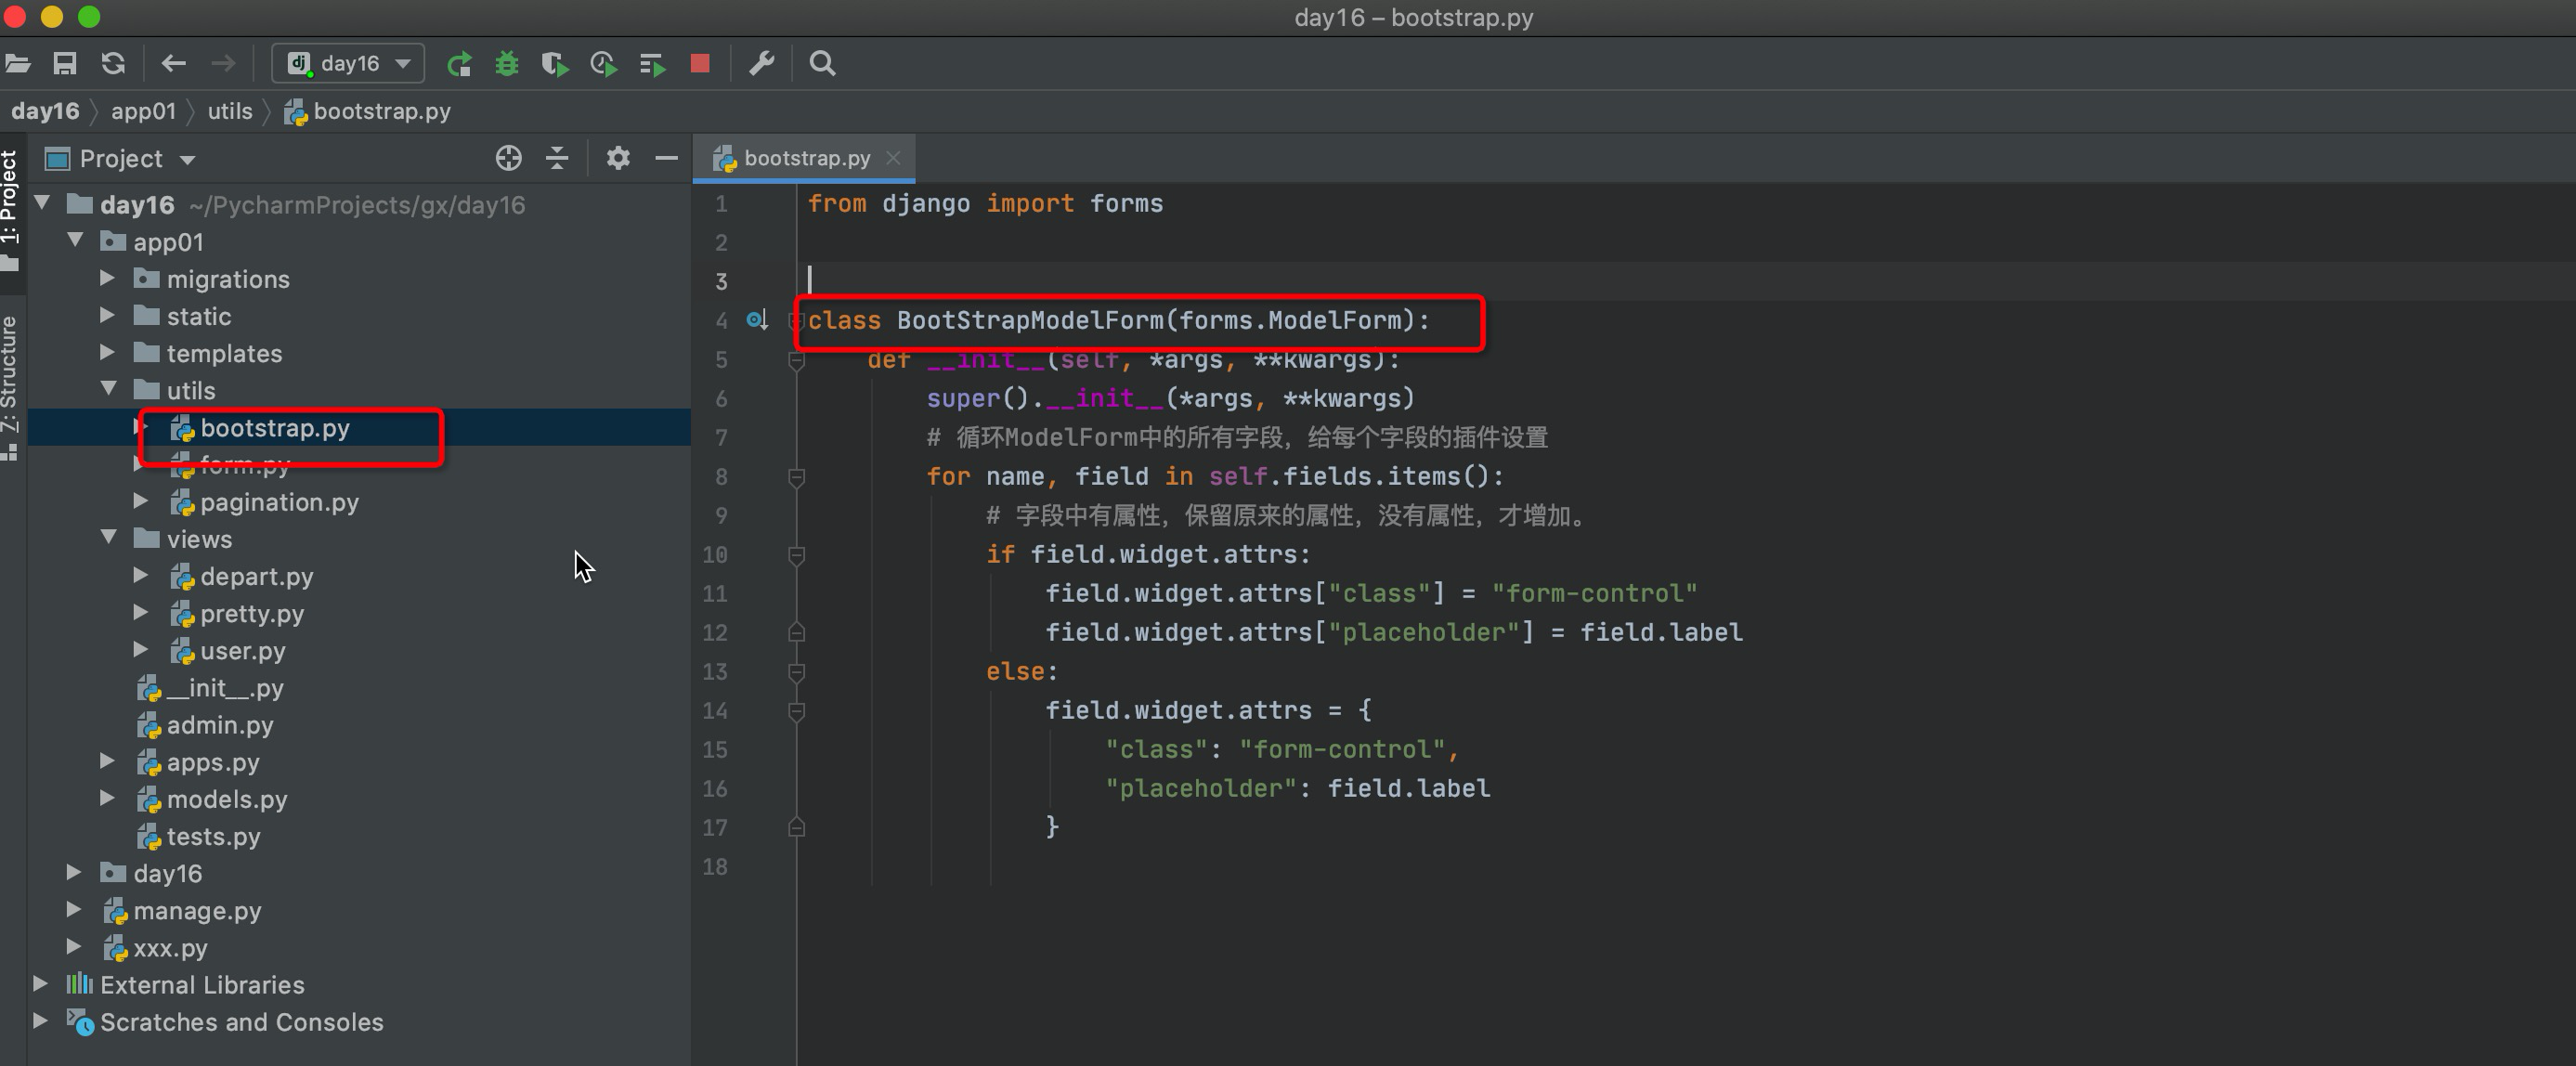Click the Stop button in toolbar
Screen dimensions: 2576x1066
(698, 64)
